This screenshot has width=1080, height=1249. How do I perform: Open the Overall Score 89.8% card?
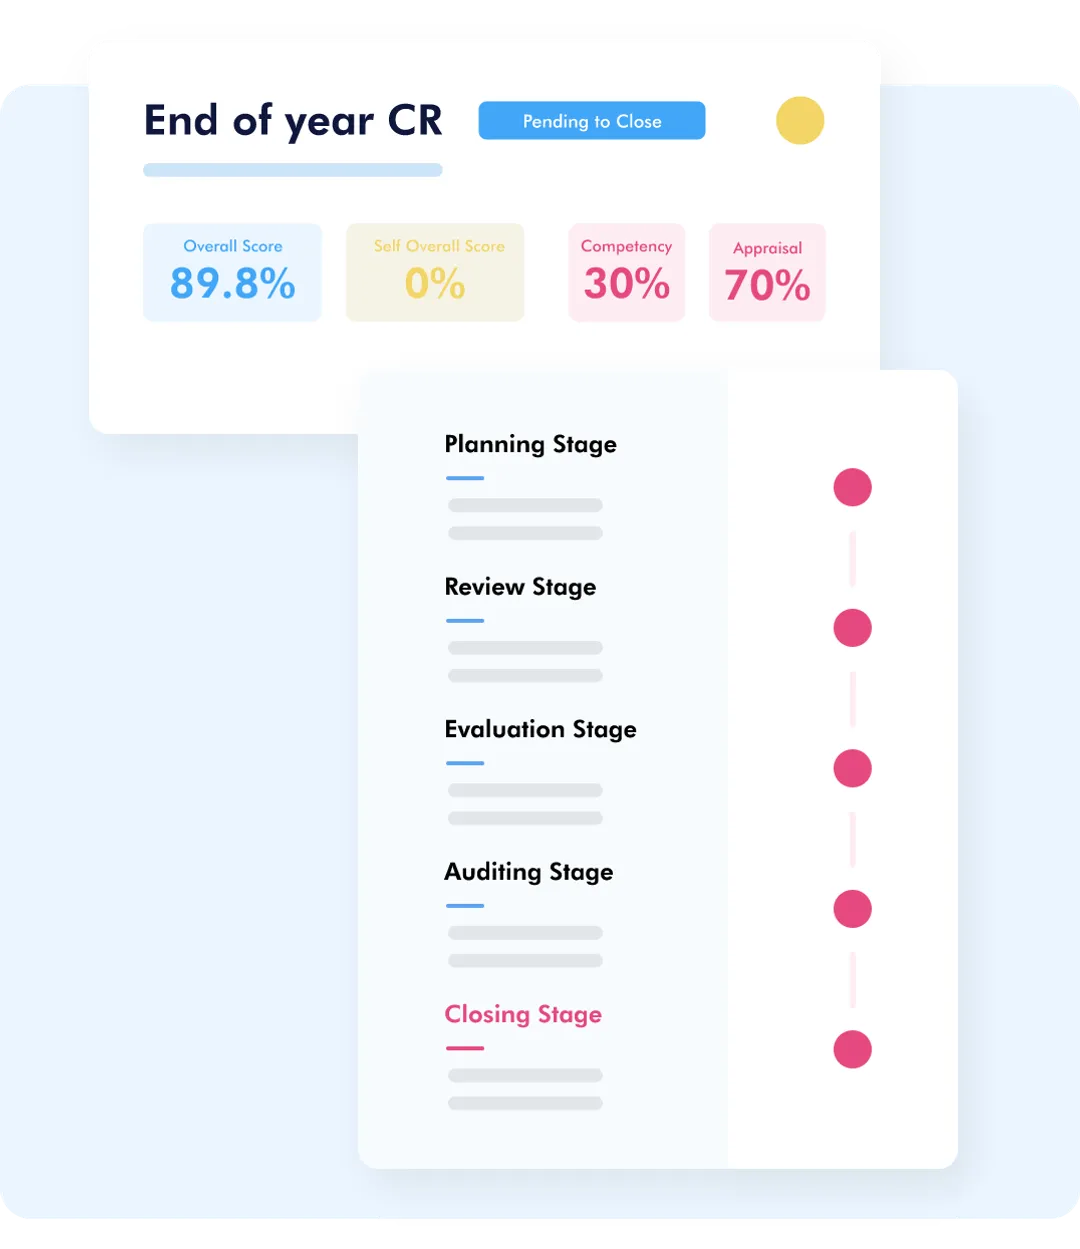pyautogui.click(x=232, y=272)
